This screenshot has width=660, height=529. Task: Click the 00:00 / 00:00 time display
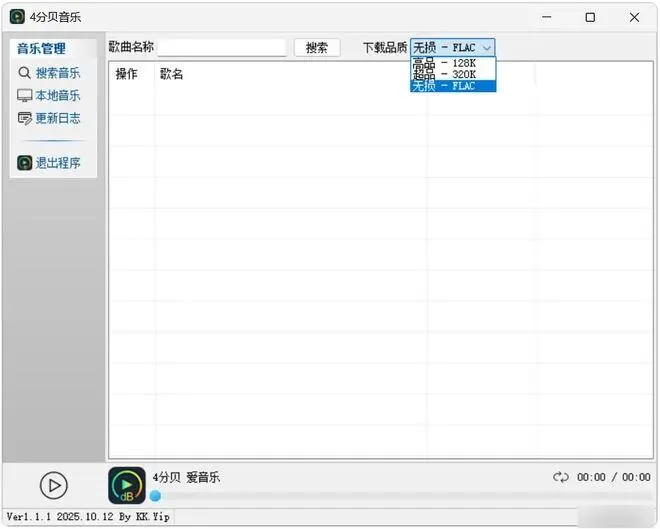(x=614, y=477)
